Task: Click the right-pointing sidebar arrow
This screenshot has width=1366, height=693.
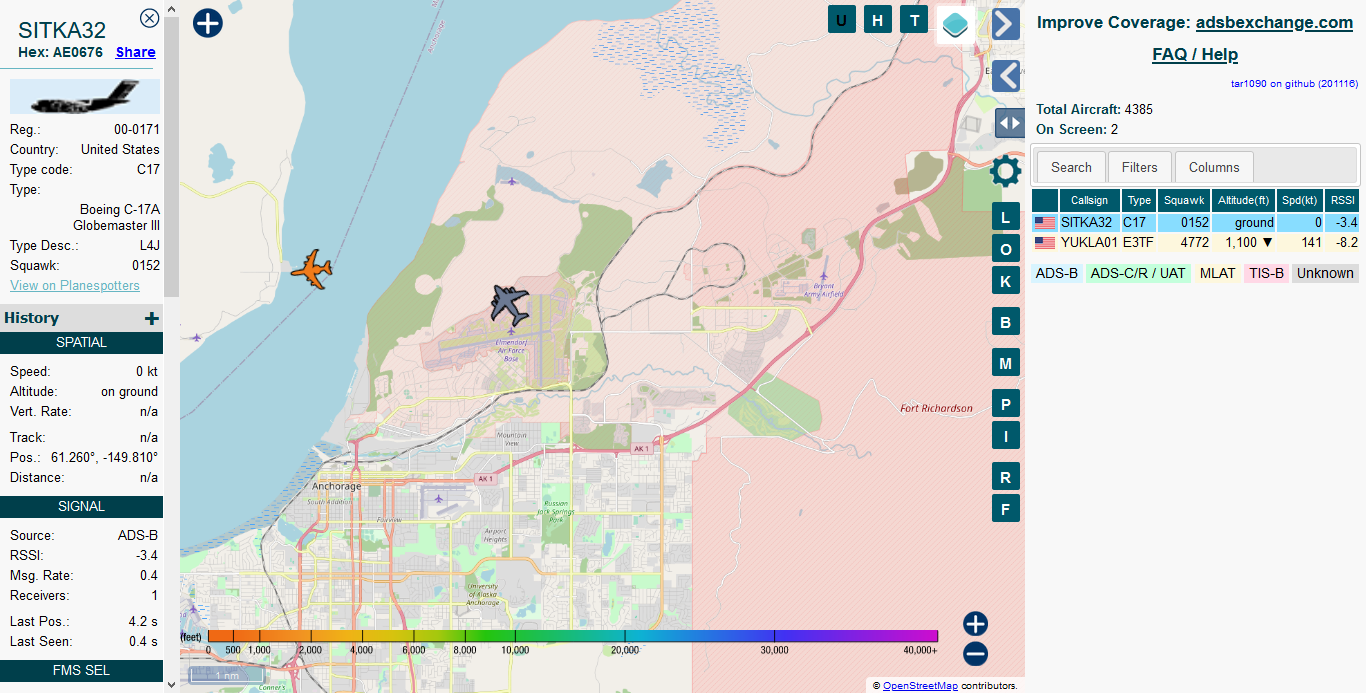Action: pos(1006,24)
